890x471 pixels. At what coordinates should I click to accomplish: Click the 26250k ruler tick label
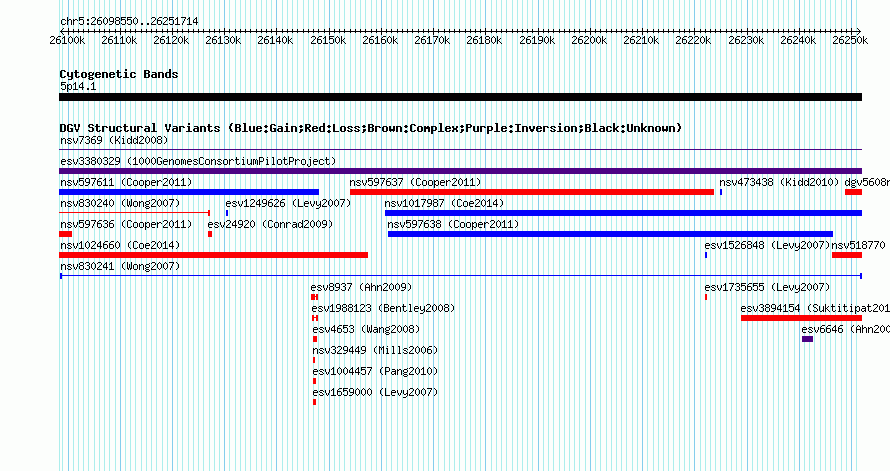pyautogui.click(x=850, y=40)
